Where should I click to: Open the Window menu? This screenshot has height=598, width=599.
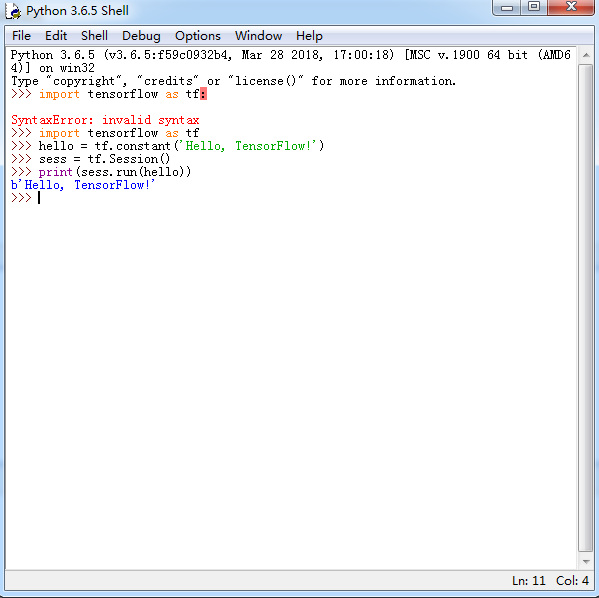pyautogui.click(x=258, y=36)
